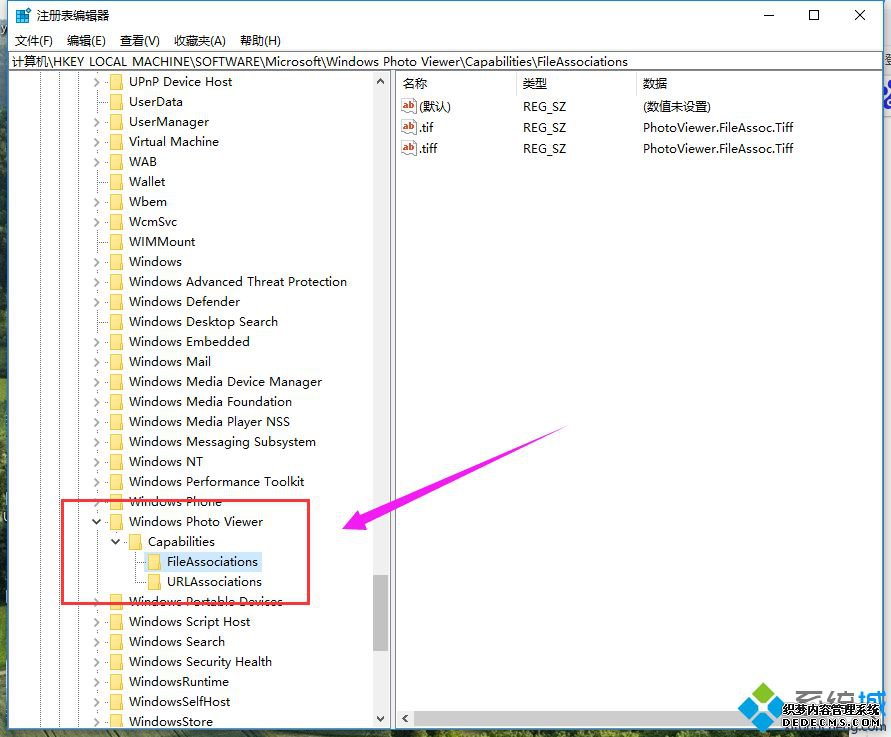Expand the WcmSvc key
Image resolution: width=891 pixels, height=737 pixels.
[97, 222]
